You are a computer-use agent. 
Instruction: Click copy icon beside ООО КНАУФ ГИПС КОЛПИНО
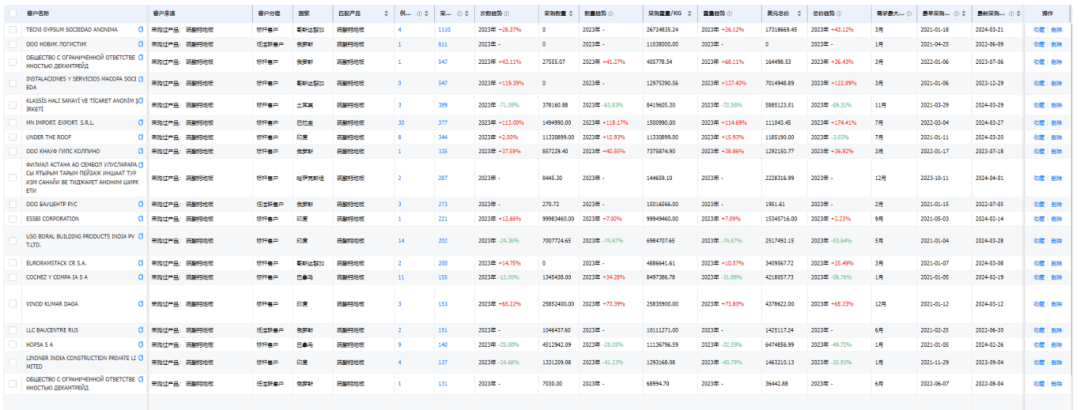141,151
